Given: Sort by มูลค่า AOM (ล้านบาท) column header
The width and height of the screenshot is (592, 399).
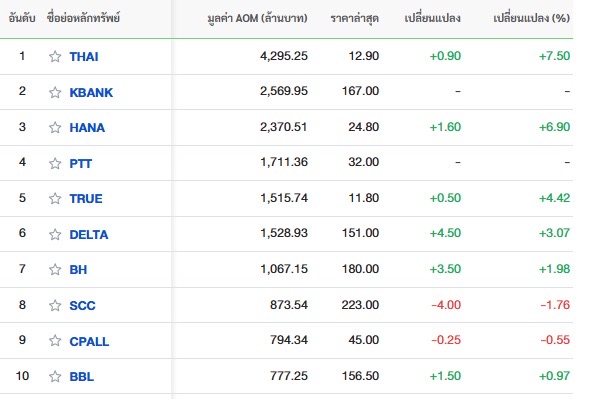Looking at the screenshot, I should 257,18.
